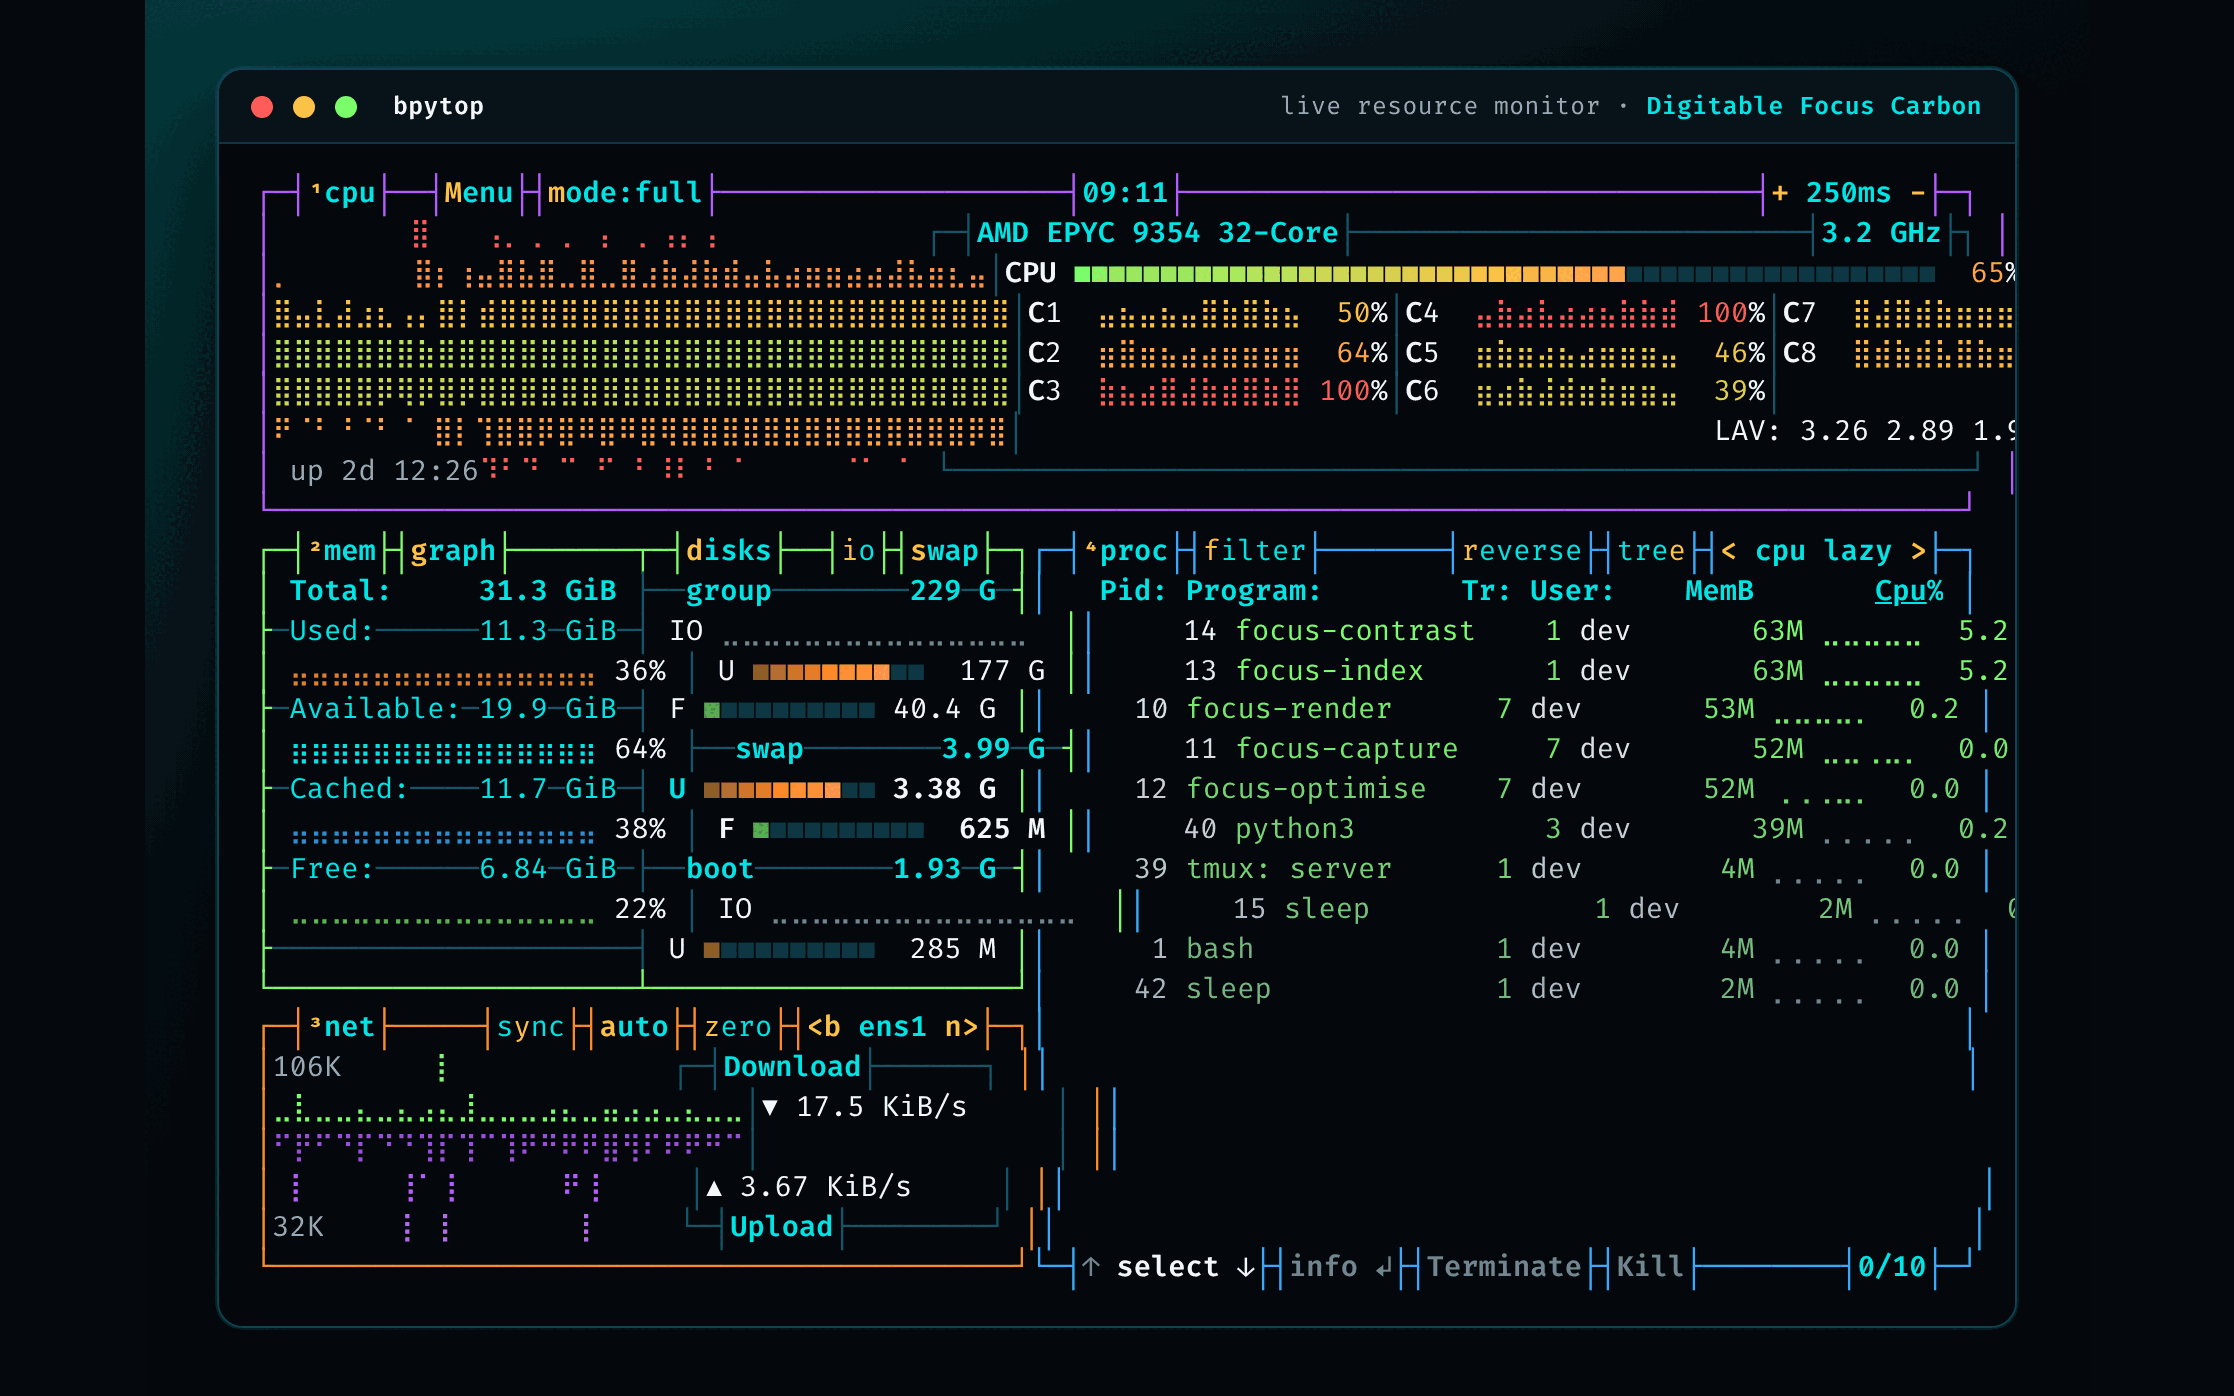Click the swap used bar

pyautogui.click(x=789, y=789)
